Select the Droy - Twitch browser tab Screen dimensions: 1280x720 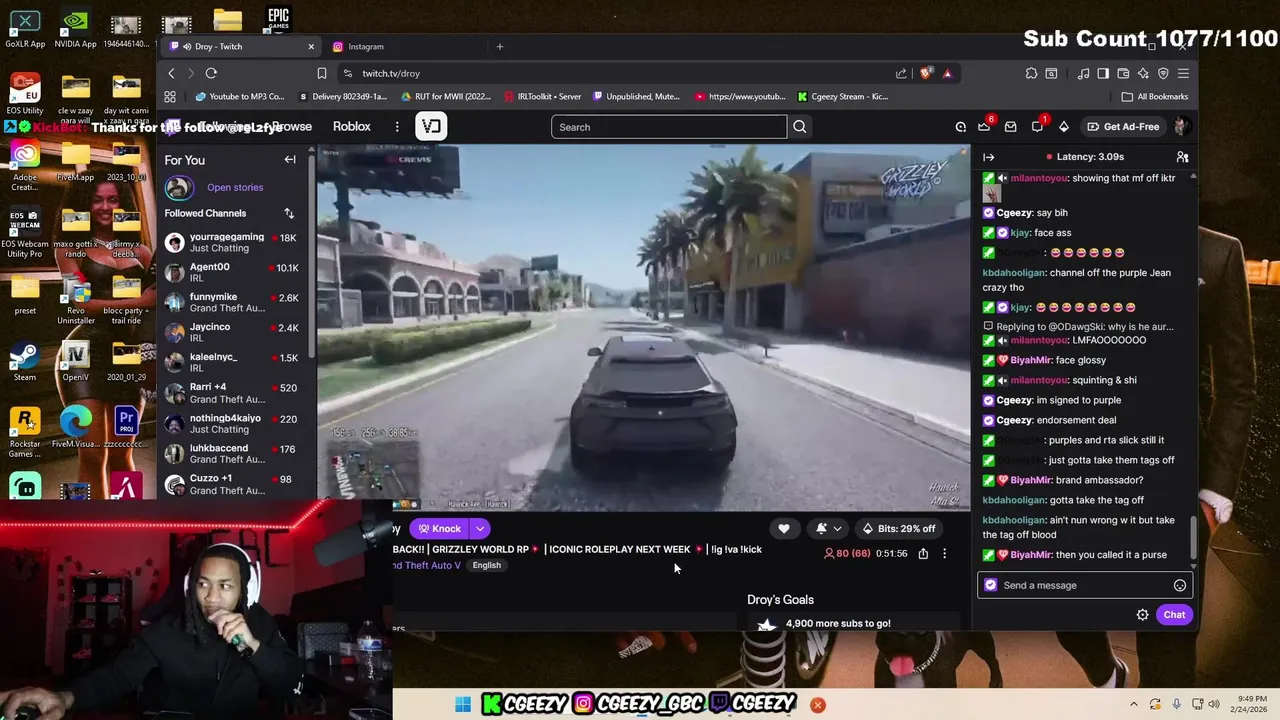point(243,47)
